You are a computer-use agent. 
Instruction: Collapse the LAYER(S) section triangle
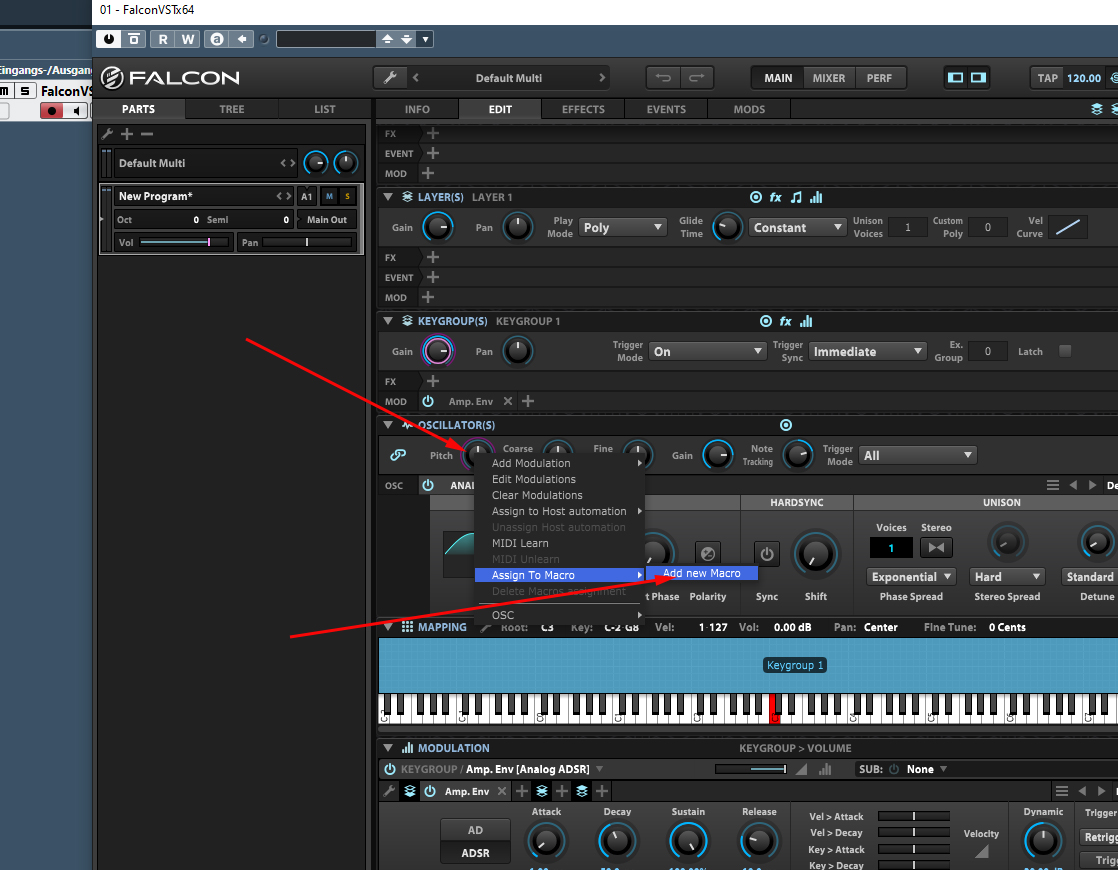(388, 197)
